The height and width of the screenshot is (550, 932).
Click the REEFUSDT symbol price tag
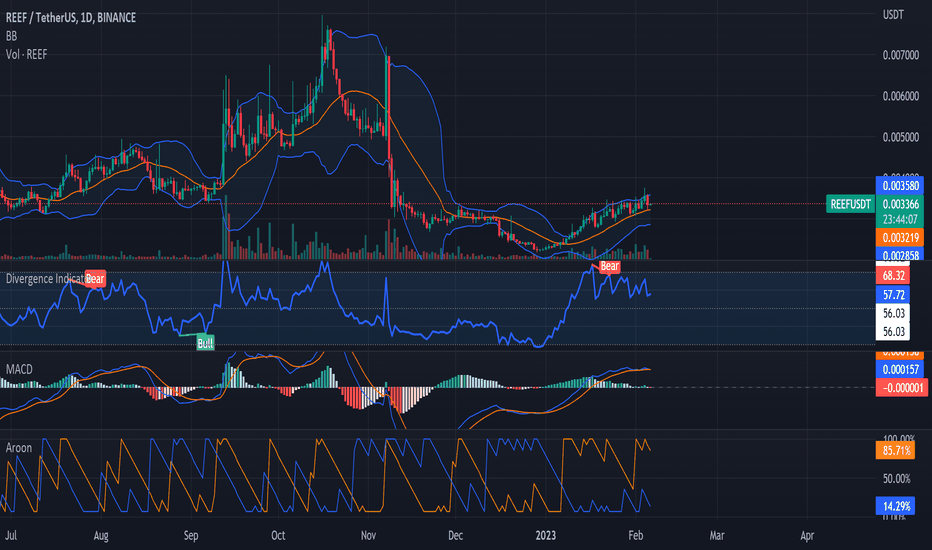click(851, 204)
